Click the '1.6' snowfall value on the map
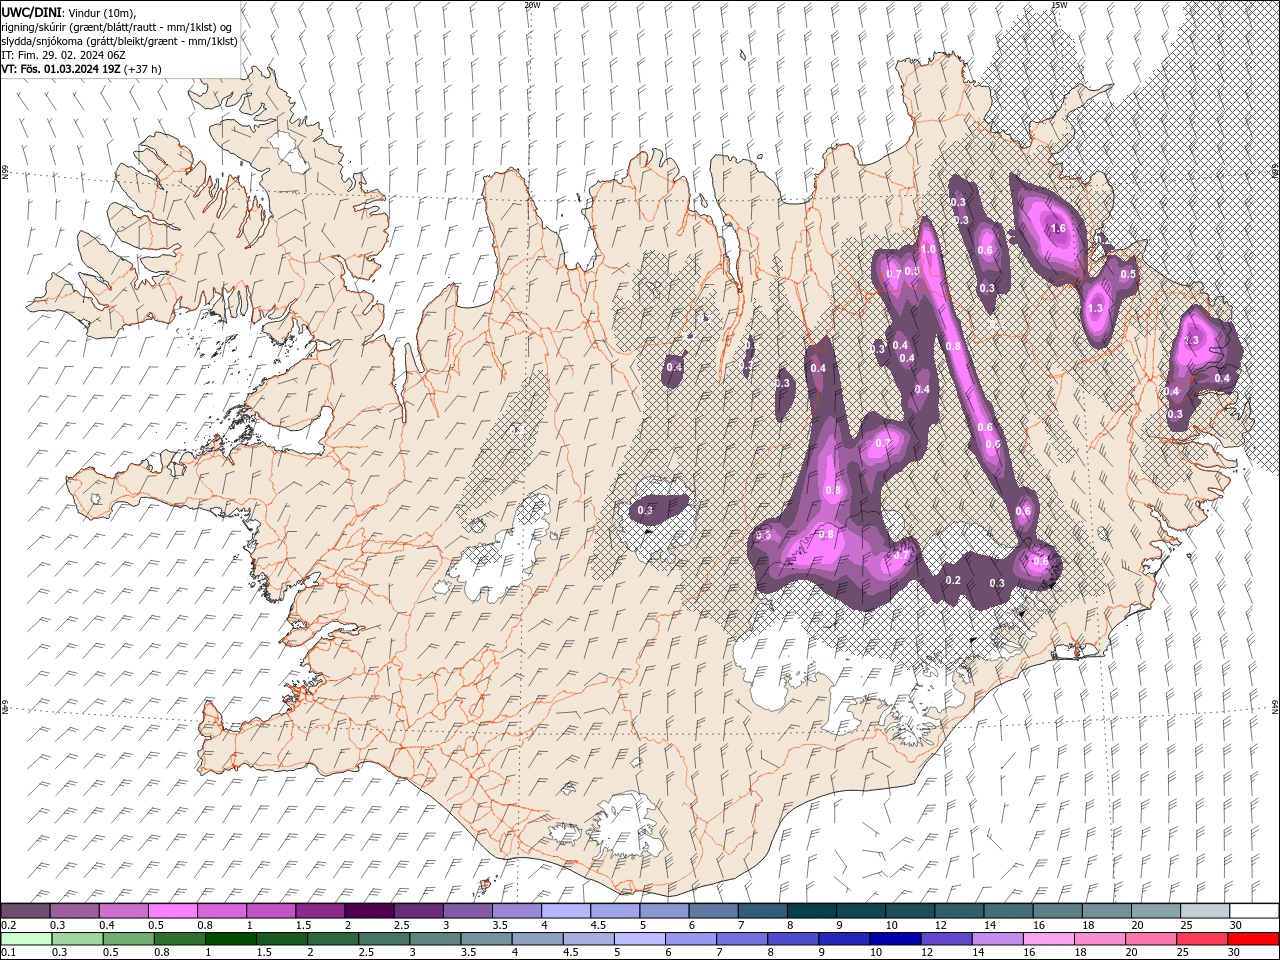The image size is (1280, 960). click(x=1059, y=229)
